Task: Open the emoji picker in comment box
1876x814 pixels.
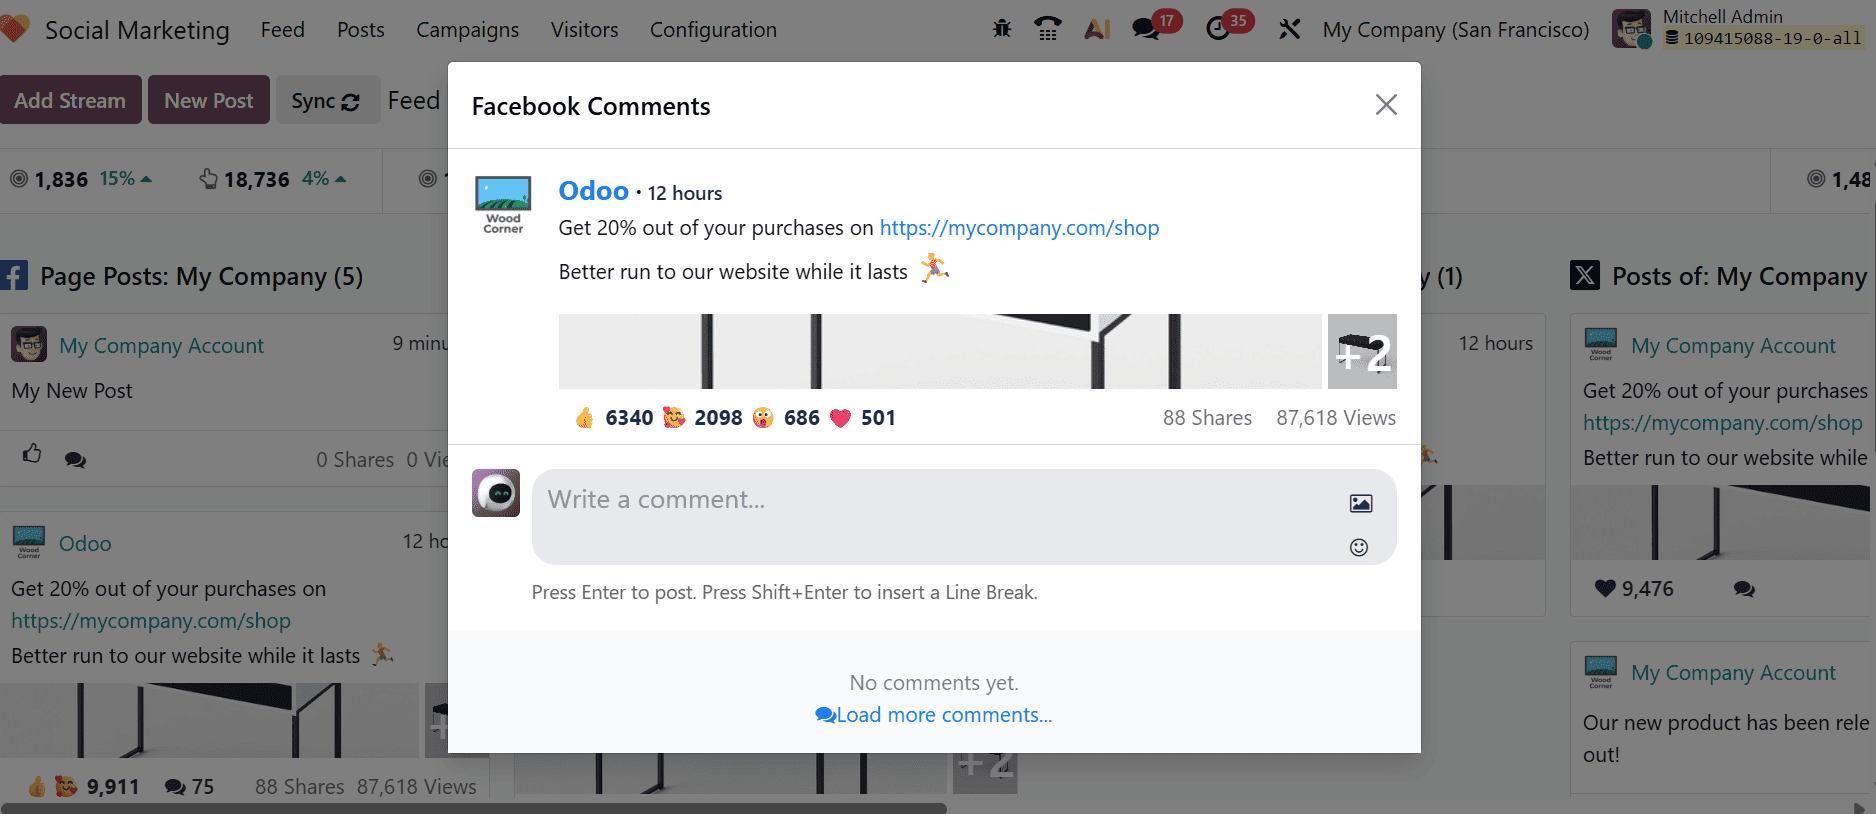Action: coord(1359,547)
